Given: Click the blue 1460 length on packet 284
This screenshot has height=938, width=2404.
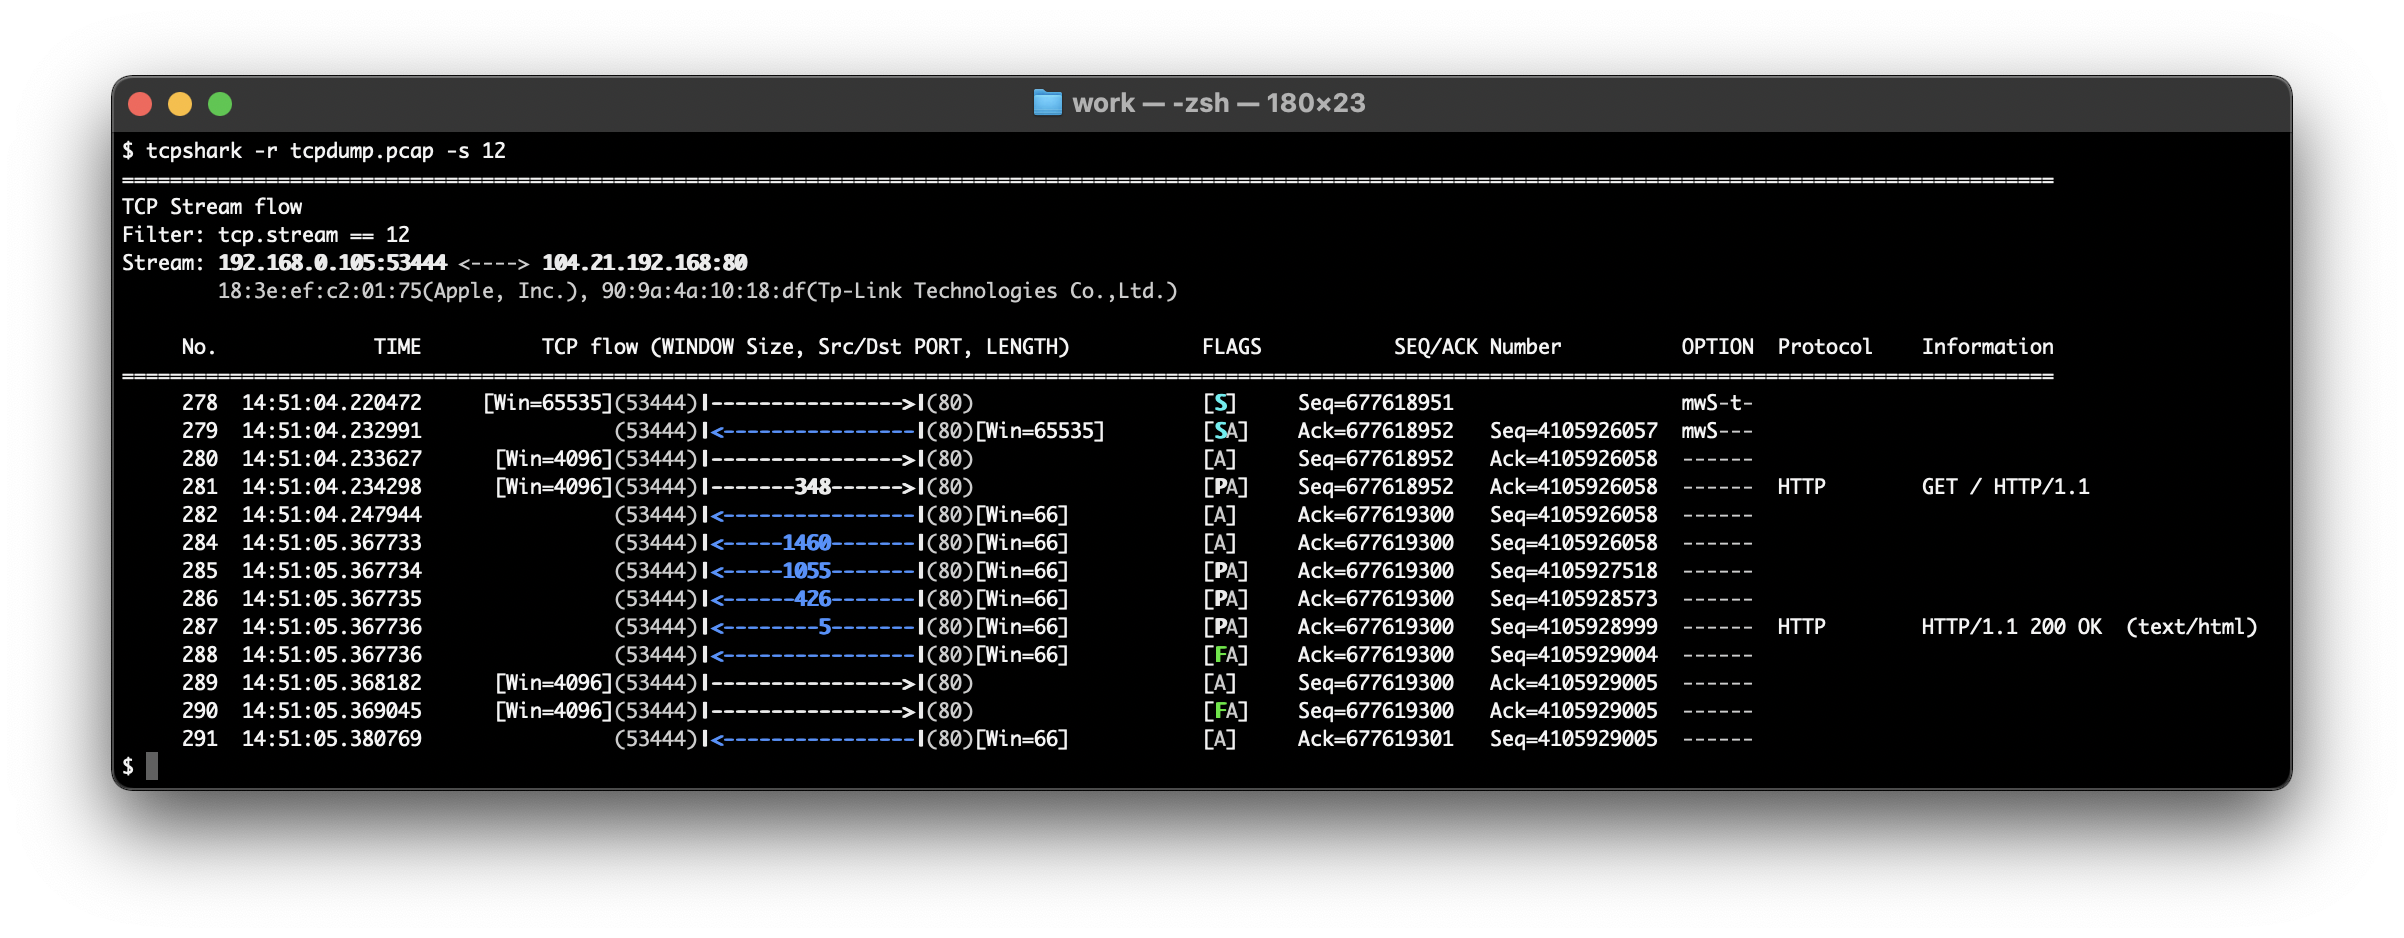Looking at the screenshot, I should tap(807, 543).
